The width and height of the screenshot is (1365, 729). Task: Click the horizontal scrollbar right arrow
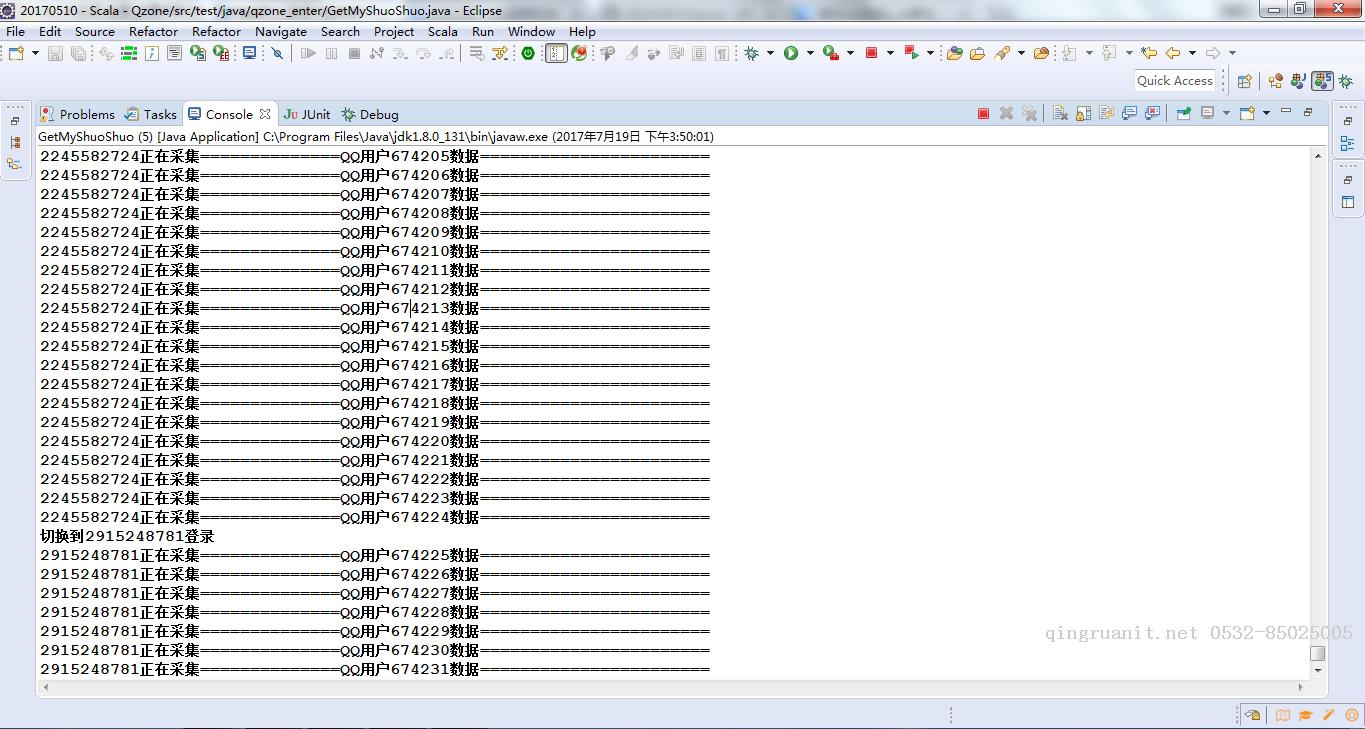point(1300,687)
